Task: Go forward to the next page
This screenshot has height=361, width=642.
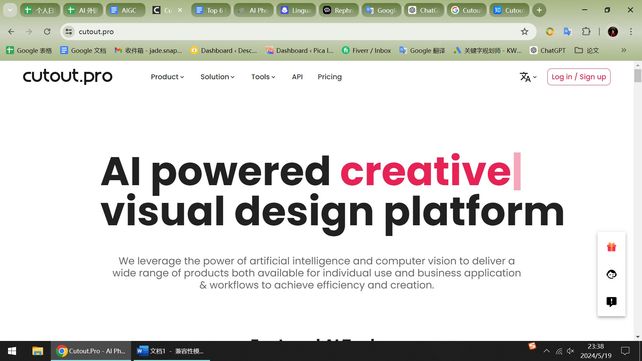Action: [x=29, y=32]
